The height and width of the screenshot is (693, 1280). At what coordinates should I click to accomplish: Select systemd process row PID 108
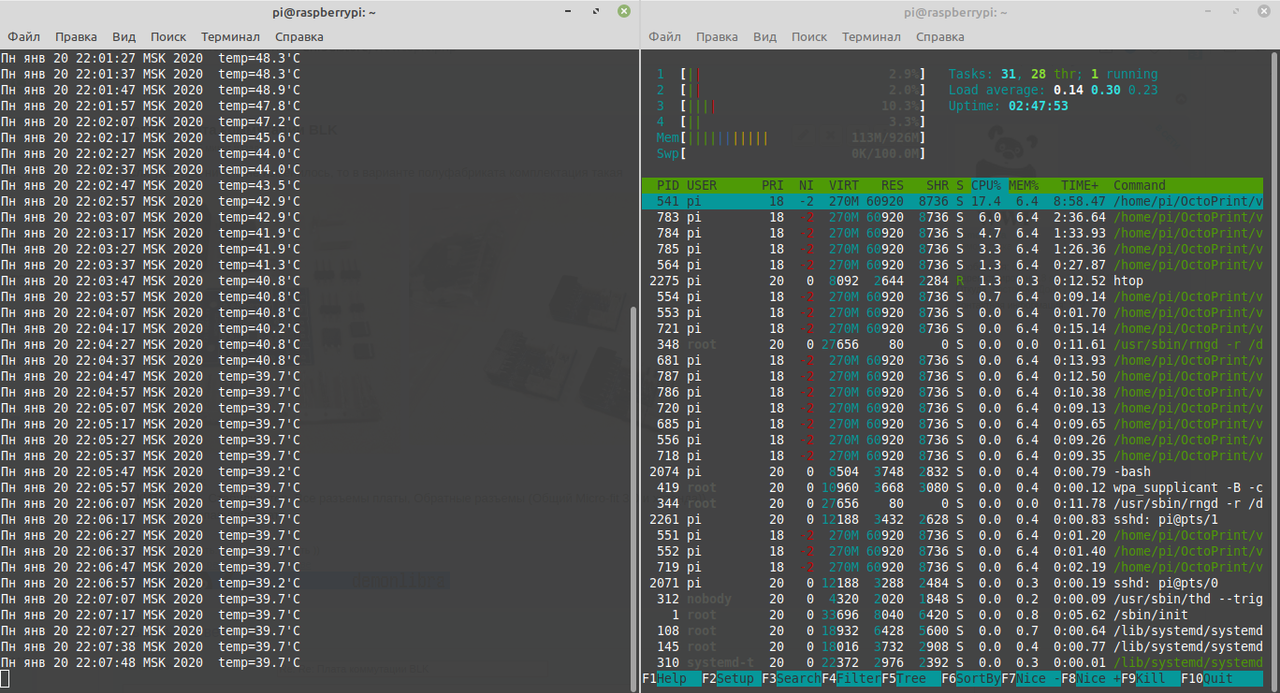point(952,631)
